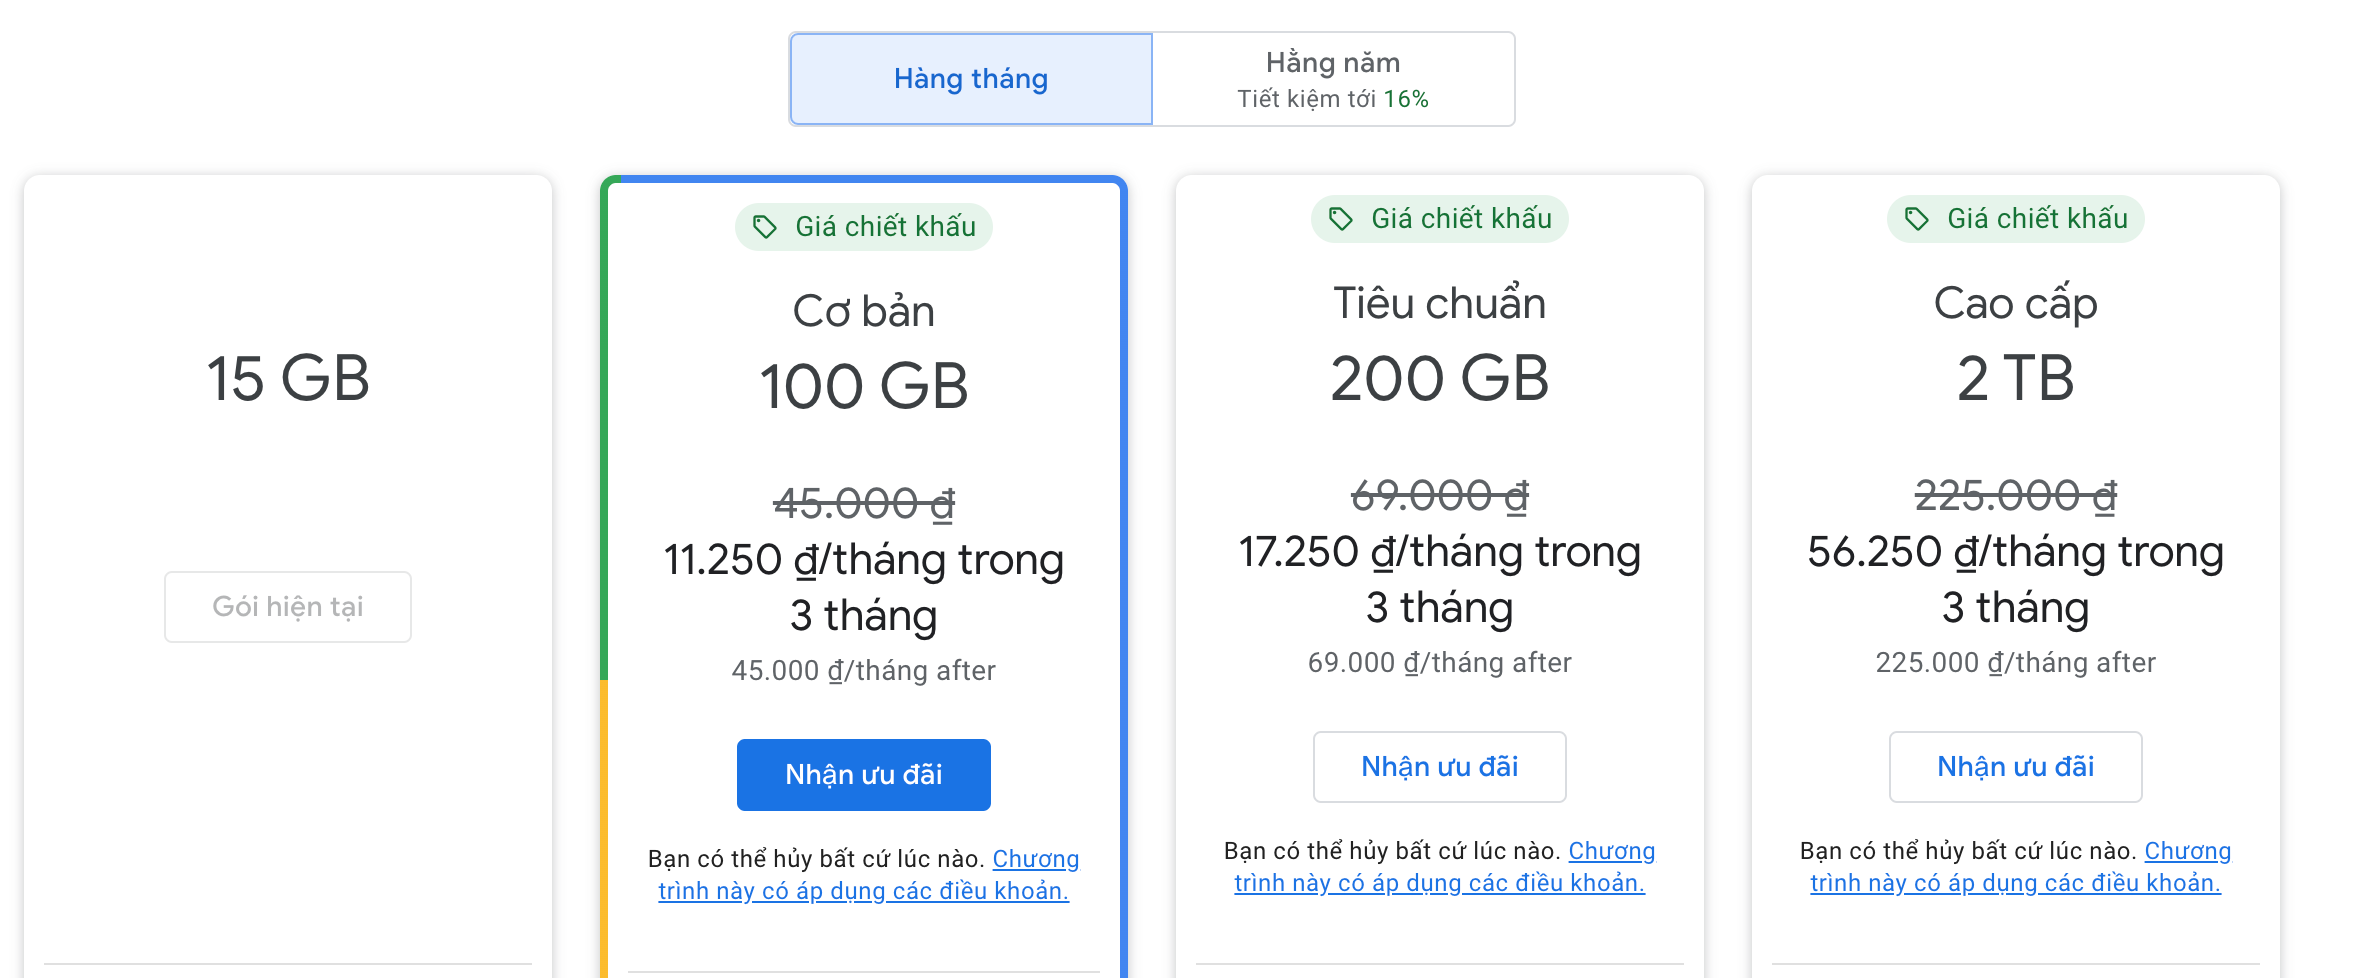The height and width of the screenshot is (978, 2356).
Task: Switch to Hàng tháng monthly billing
Action: [x=971, y=79]
